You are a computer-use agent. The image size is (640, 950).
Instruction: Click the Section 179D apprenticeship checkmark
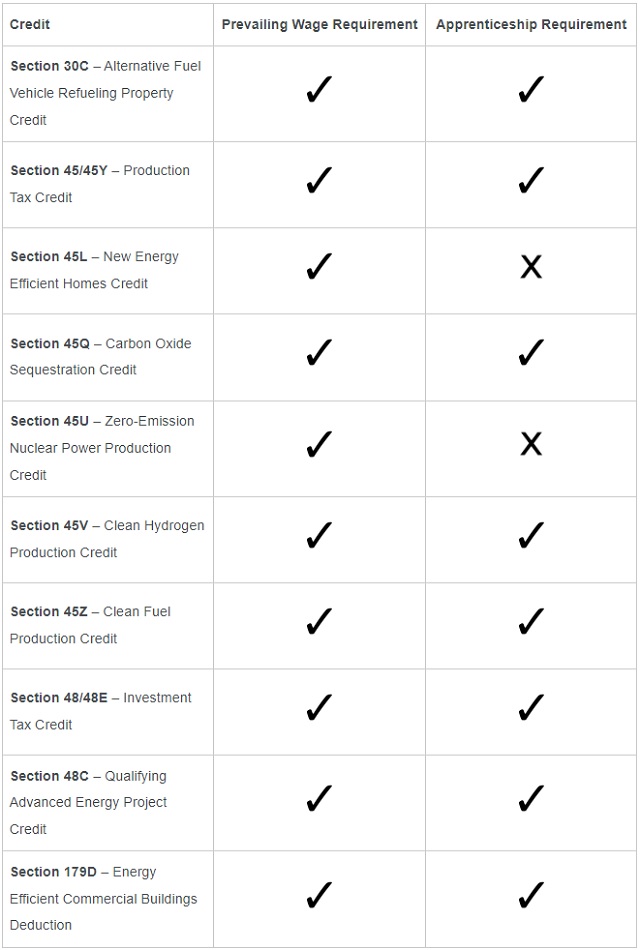pos(531,895)
